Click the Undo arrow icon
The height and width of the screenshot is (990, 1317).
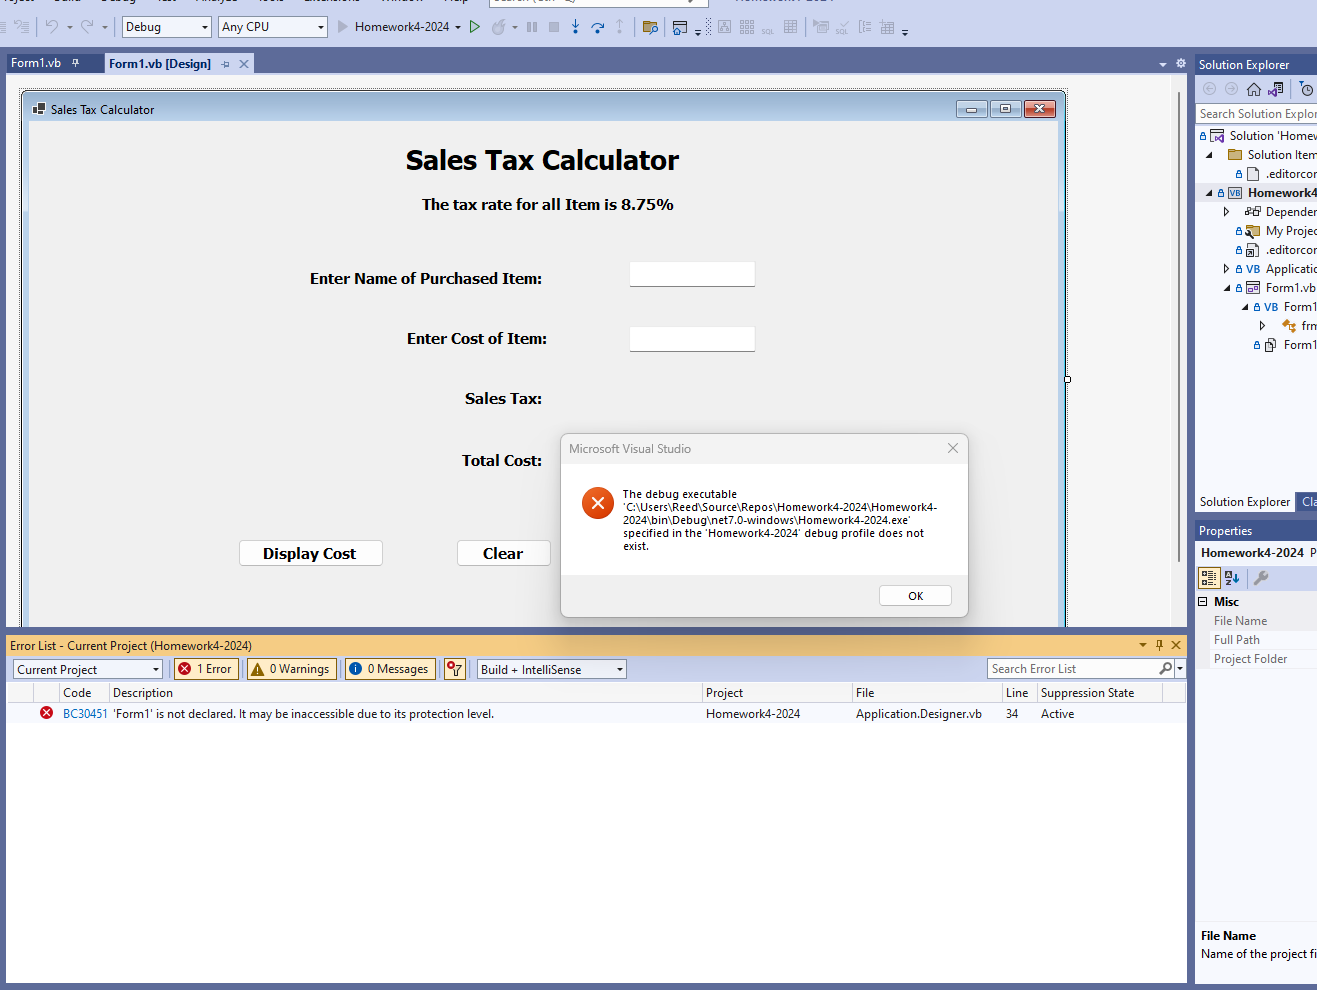(52, 27)
